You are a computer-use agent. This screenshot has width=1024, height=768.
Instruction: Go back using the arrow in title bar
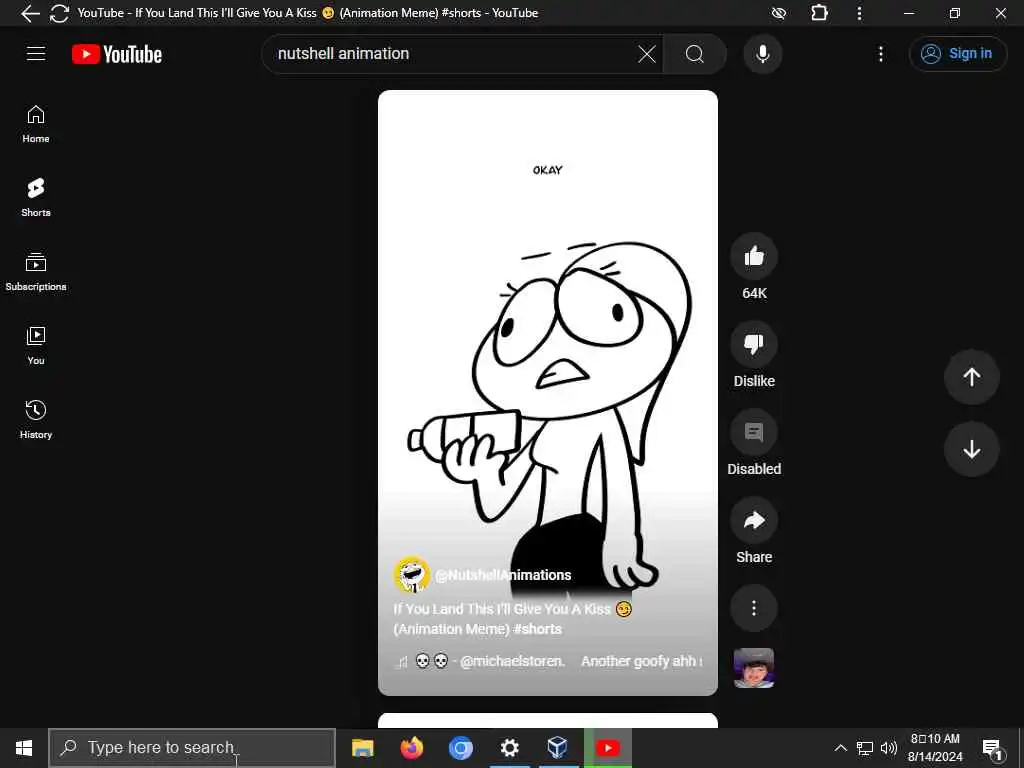30,13
